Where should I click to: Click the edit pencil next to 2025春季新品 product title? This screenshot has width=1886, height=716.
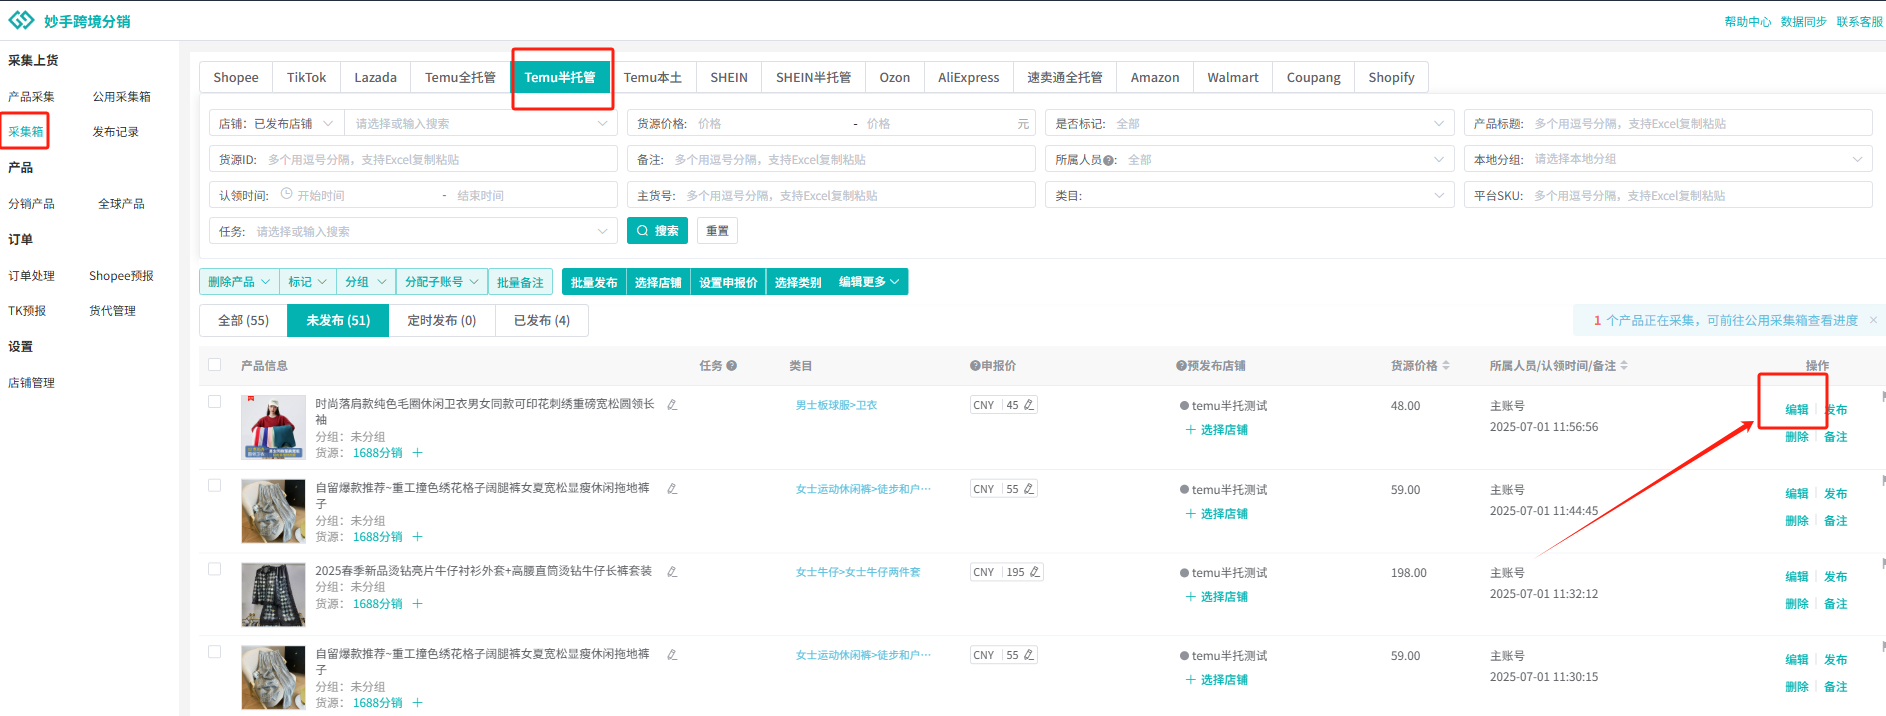coord(672,572)
